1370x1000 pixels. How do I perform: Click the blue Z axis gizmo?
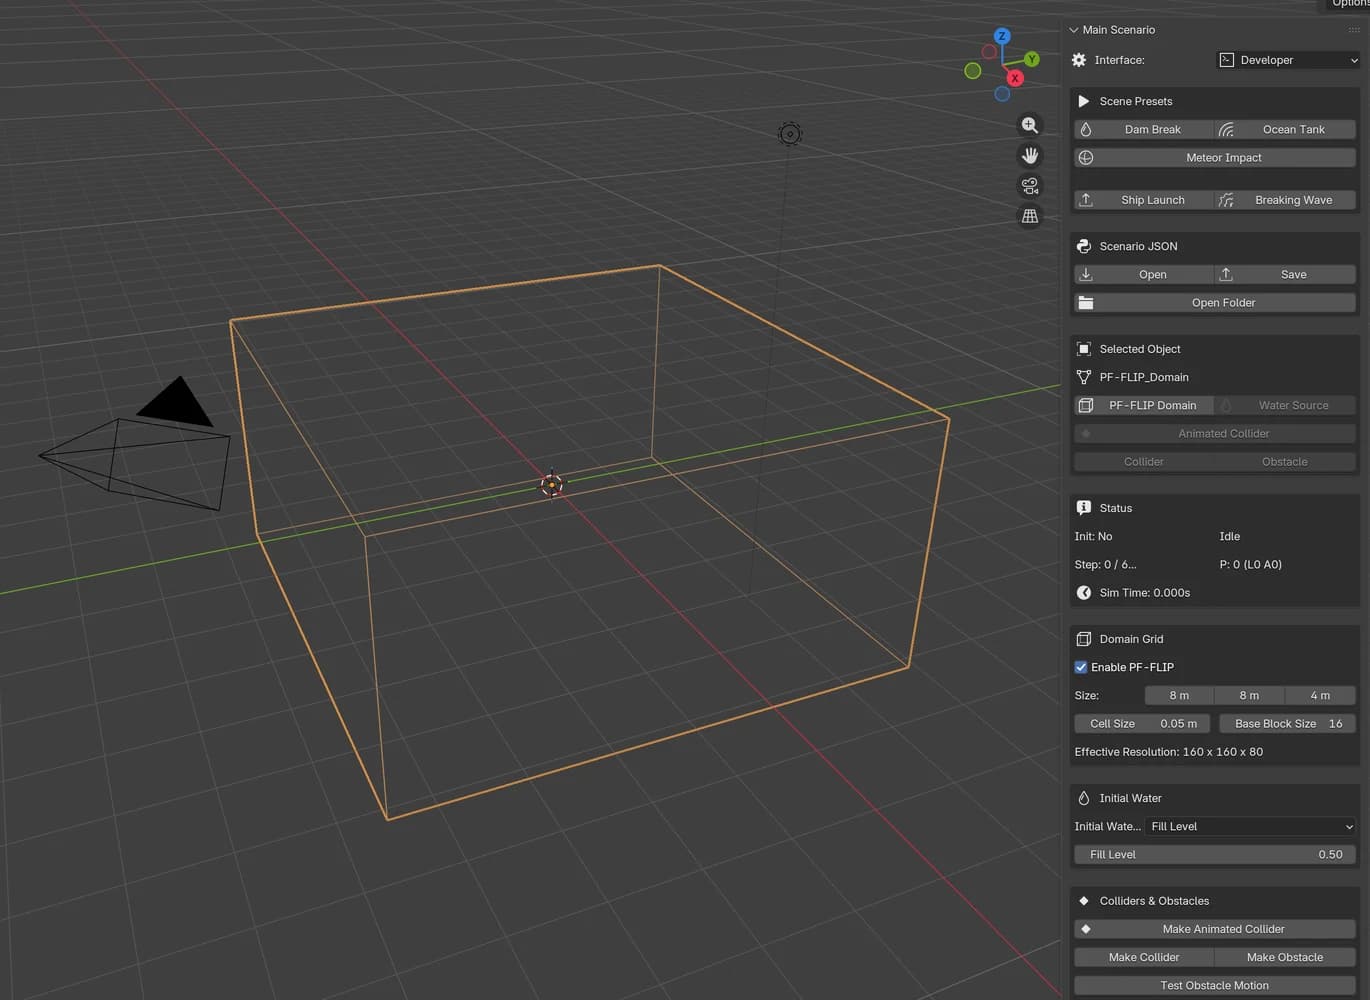point(1001,36)
